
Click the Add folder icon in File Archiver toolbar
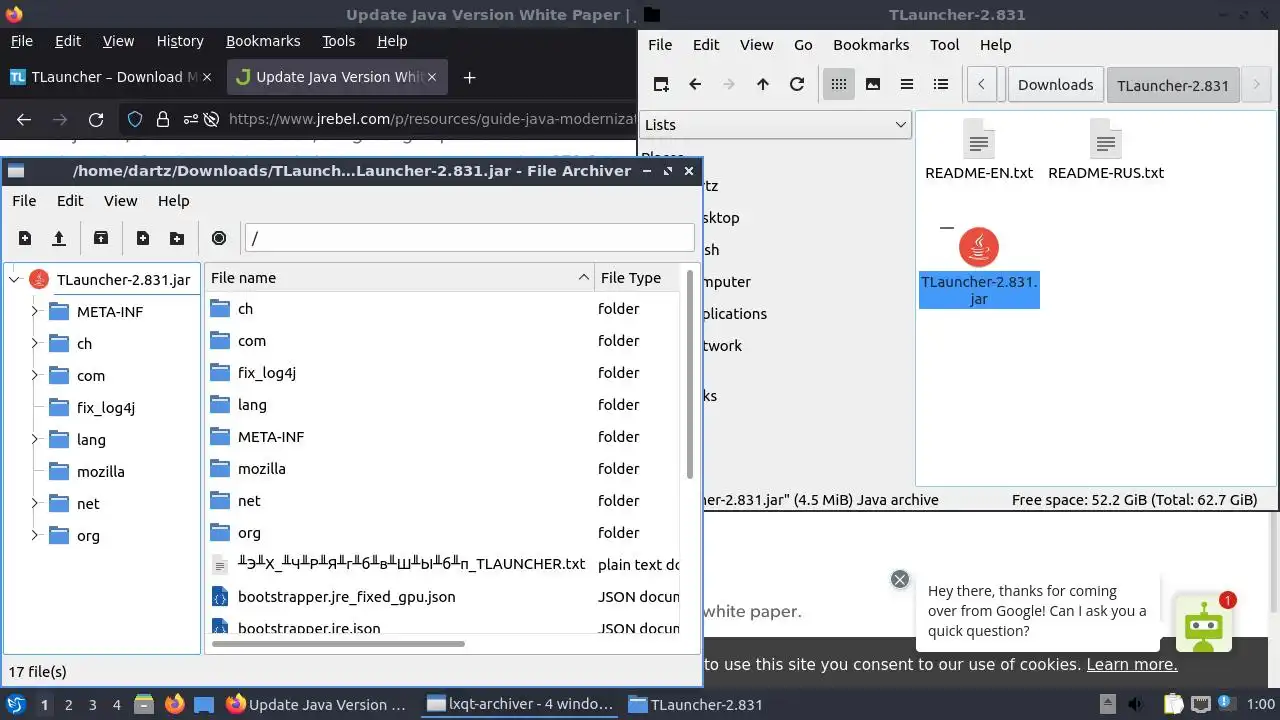click(177, 238)
